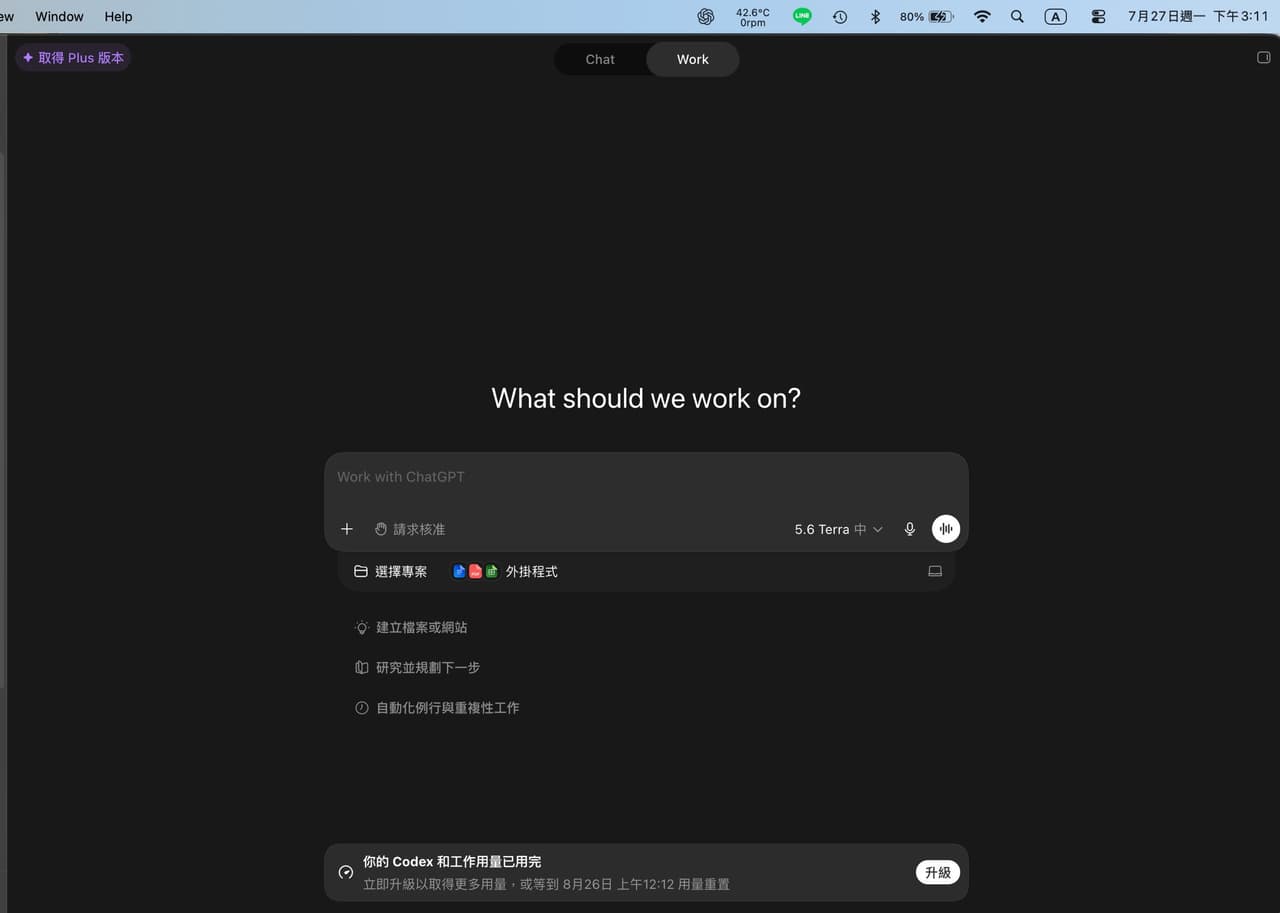
Task: Open the temperature monitor menu bar item
Action: point(753,17)
